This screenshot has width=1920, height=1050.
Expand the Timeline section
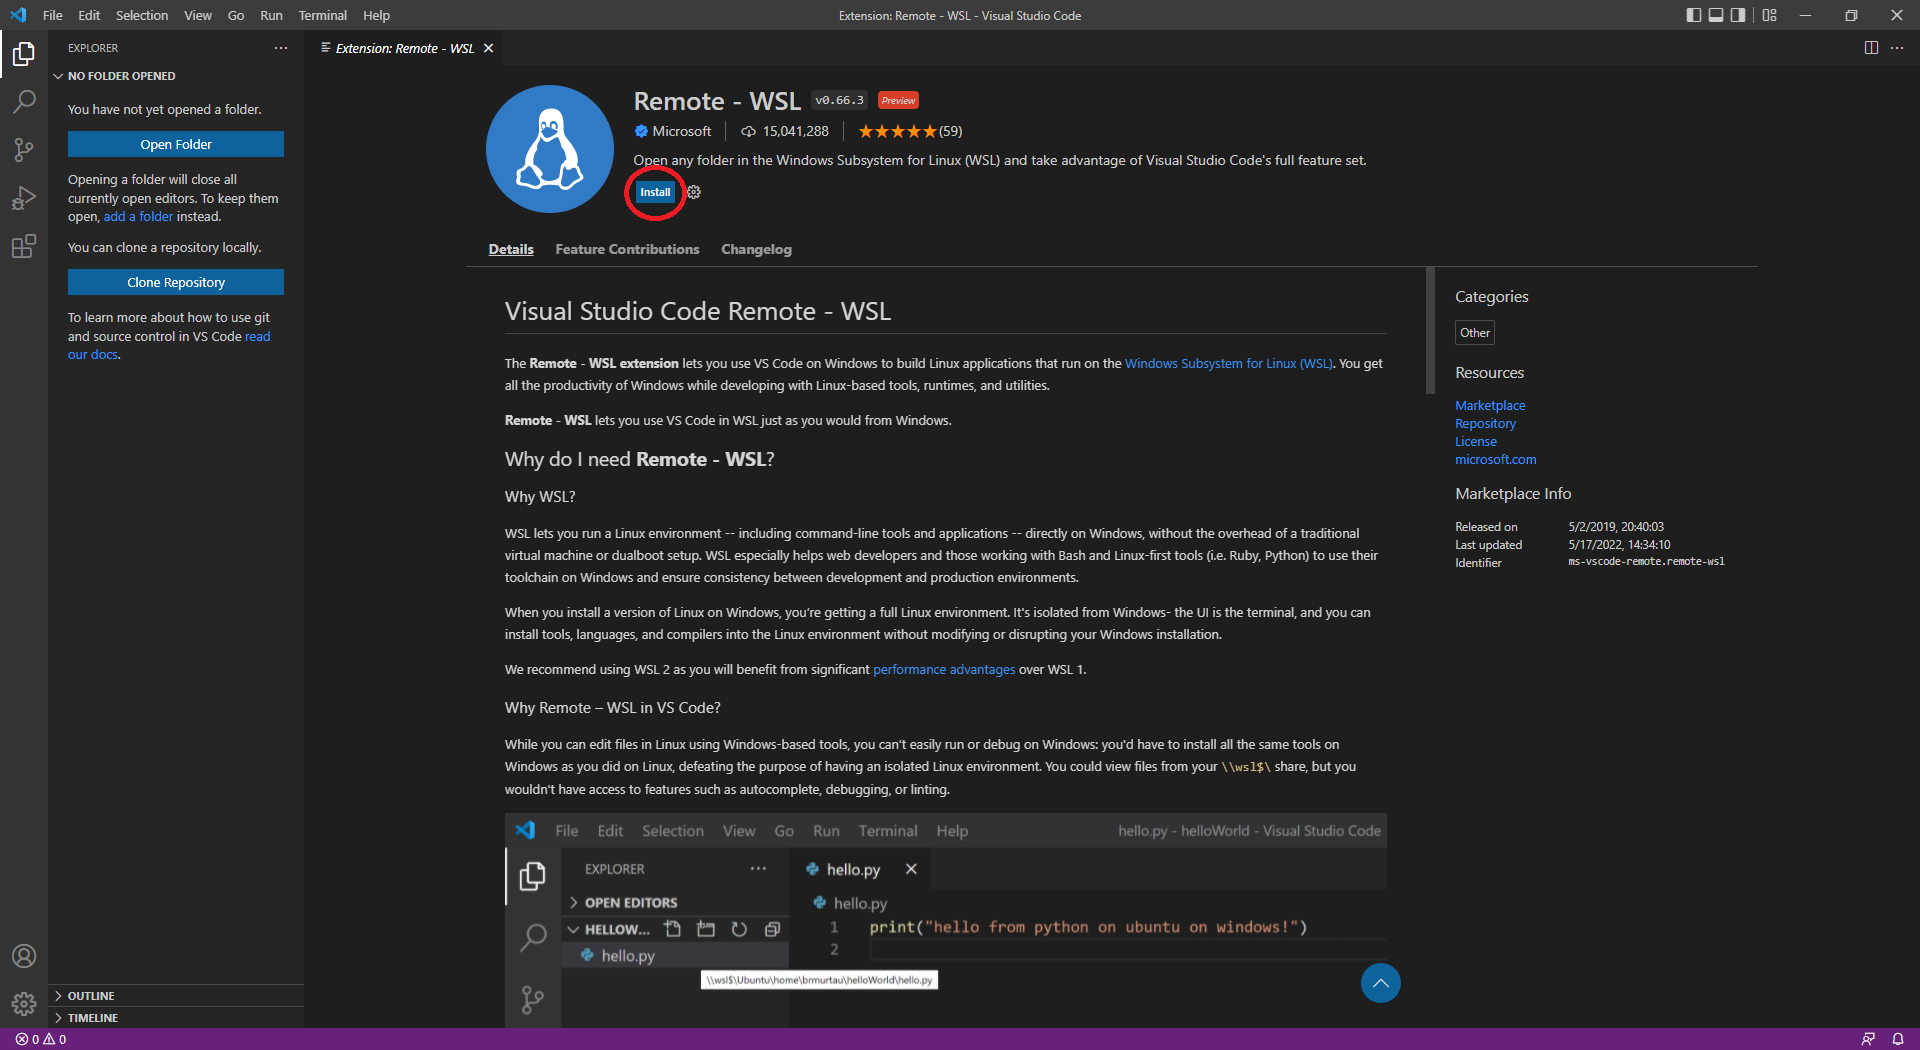176,1018
